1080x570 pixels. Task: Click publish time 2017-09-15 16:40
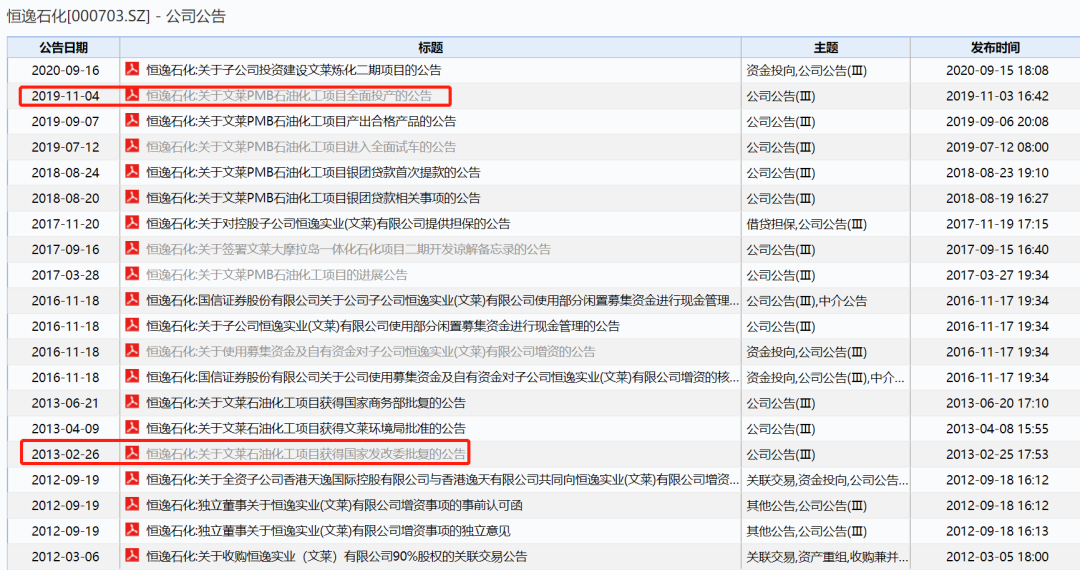(997, 249)
